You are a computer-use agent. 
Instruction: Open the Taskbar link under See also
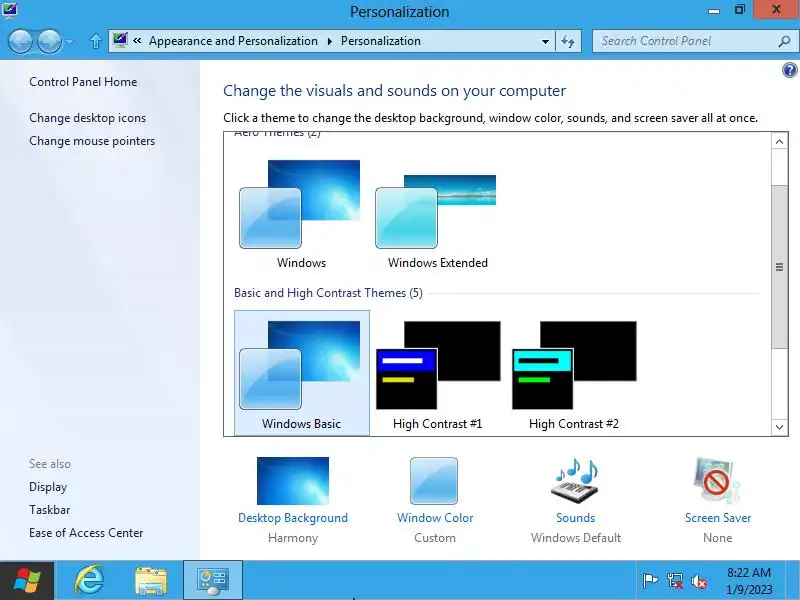tap(49, 510)
